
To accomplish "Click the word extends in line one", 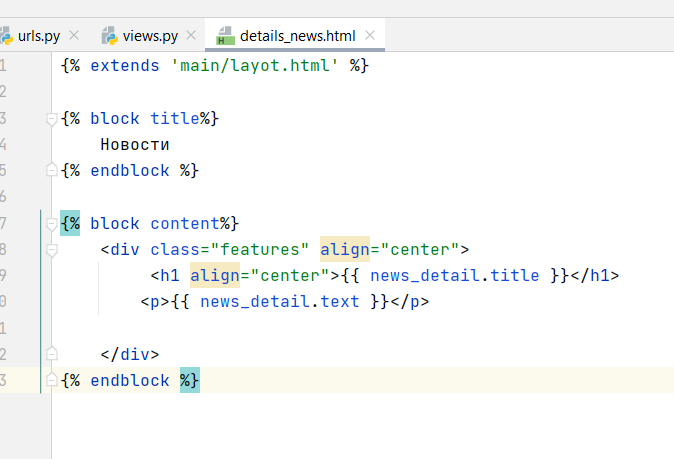I will pos(125,66).
